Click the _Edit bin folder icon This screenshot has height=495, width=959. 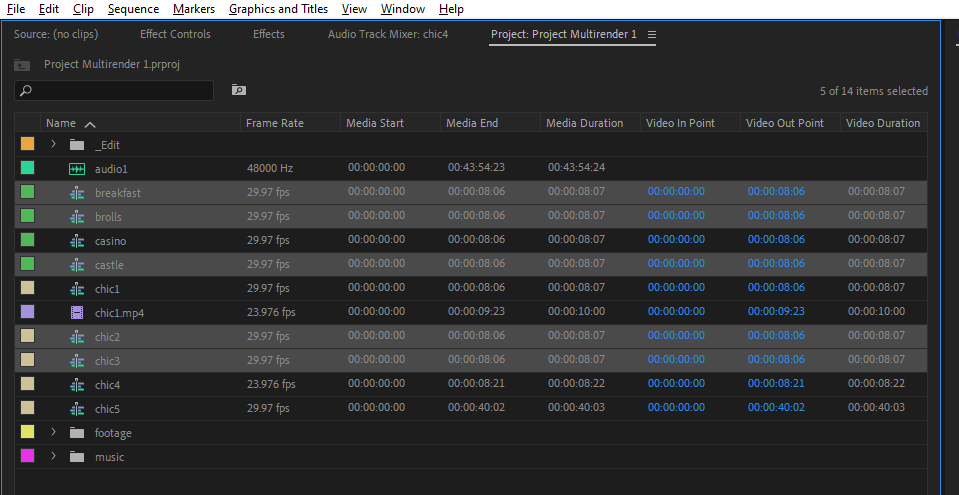pyautogui.click(x=76, y=145)
